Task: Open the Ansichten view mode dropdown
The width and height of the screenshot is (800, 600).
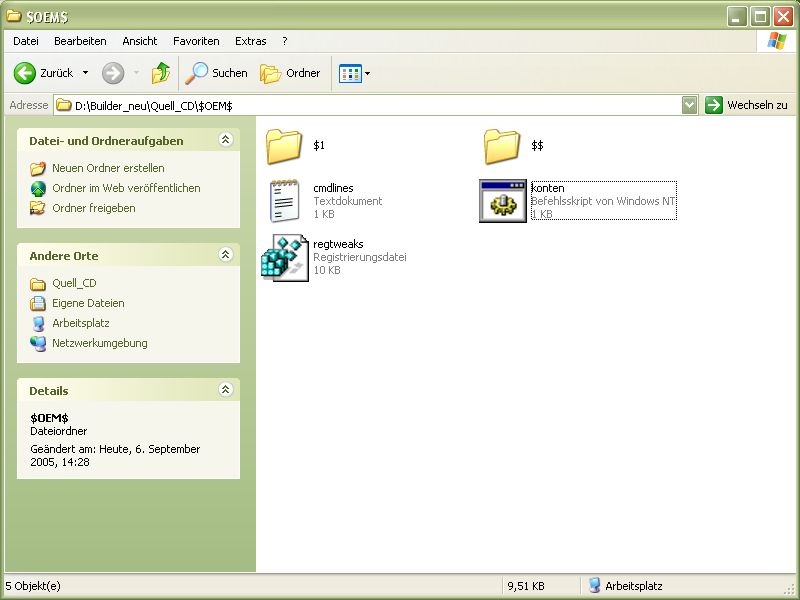Action: [x=355, y=73]
